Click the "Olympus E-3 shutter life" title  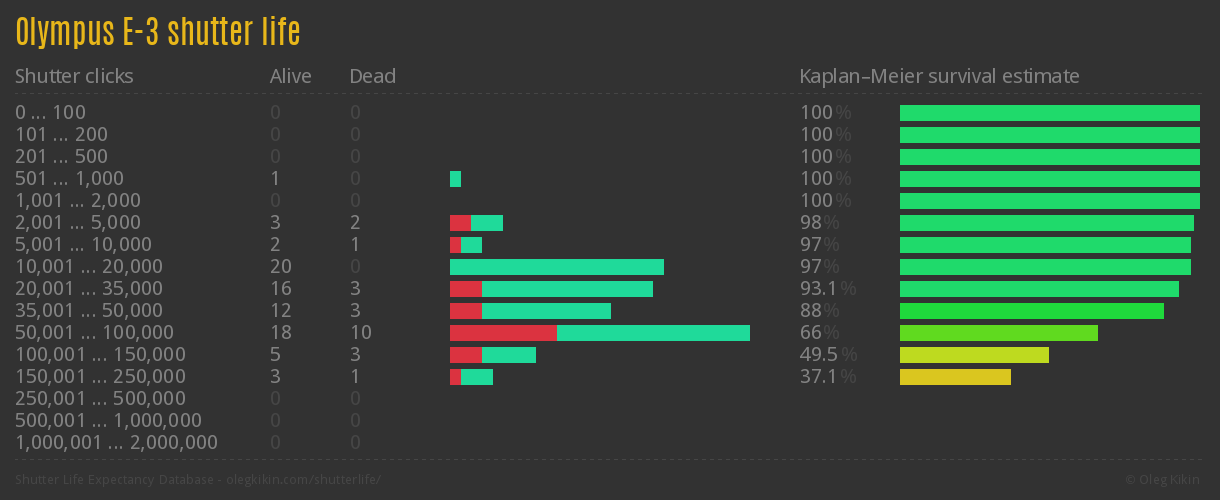click(x=158, y=32)
